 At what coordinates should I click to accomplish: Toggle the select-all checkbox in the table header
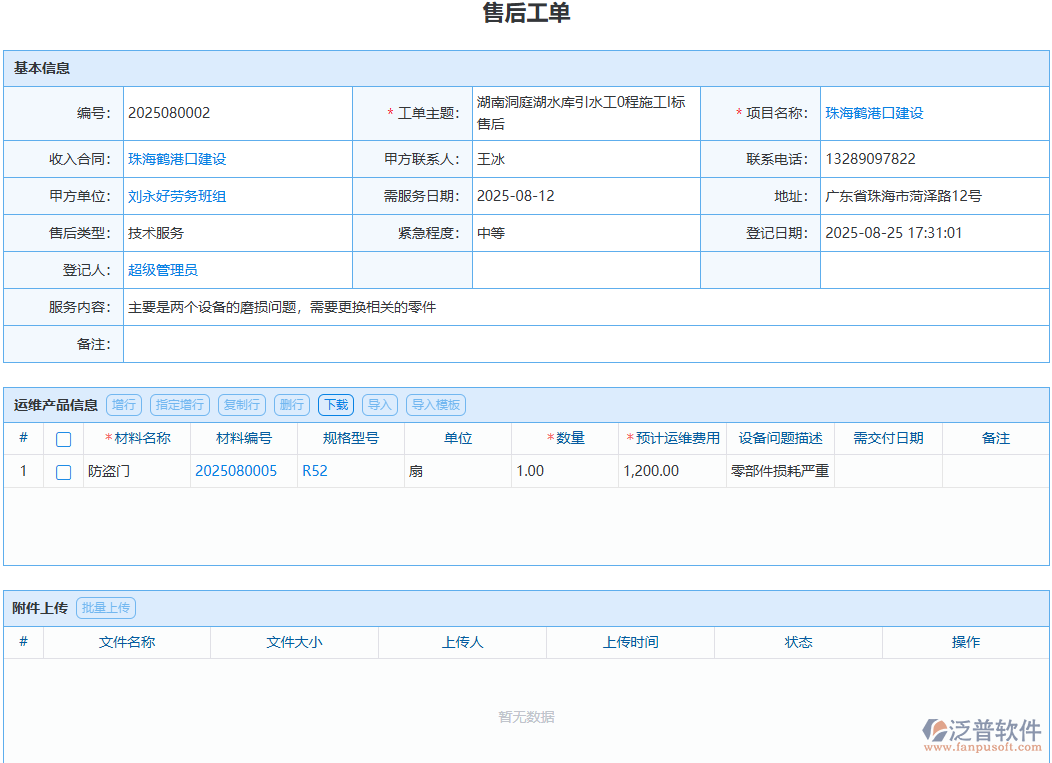pos(63,438)
